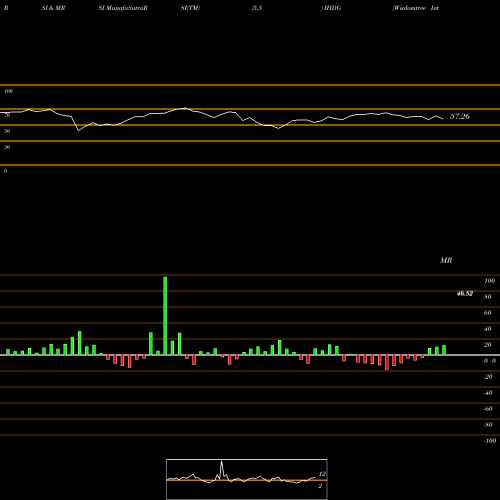Screen dimensions: 500x500
Task: Click the MR axis label 80
Action: click(x=487, y=297)
